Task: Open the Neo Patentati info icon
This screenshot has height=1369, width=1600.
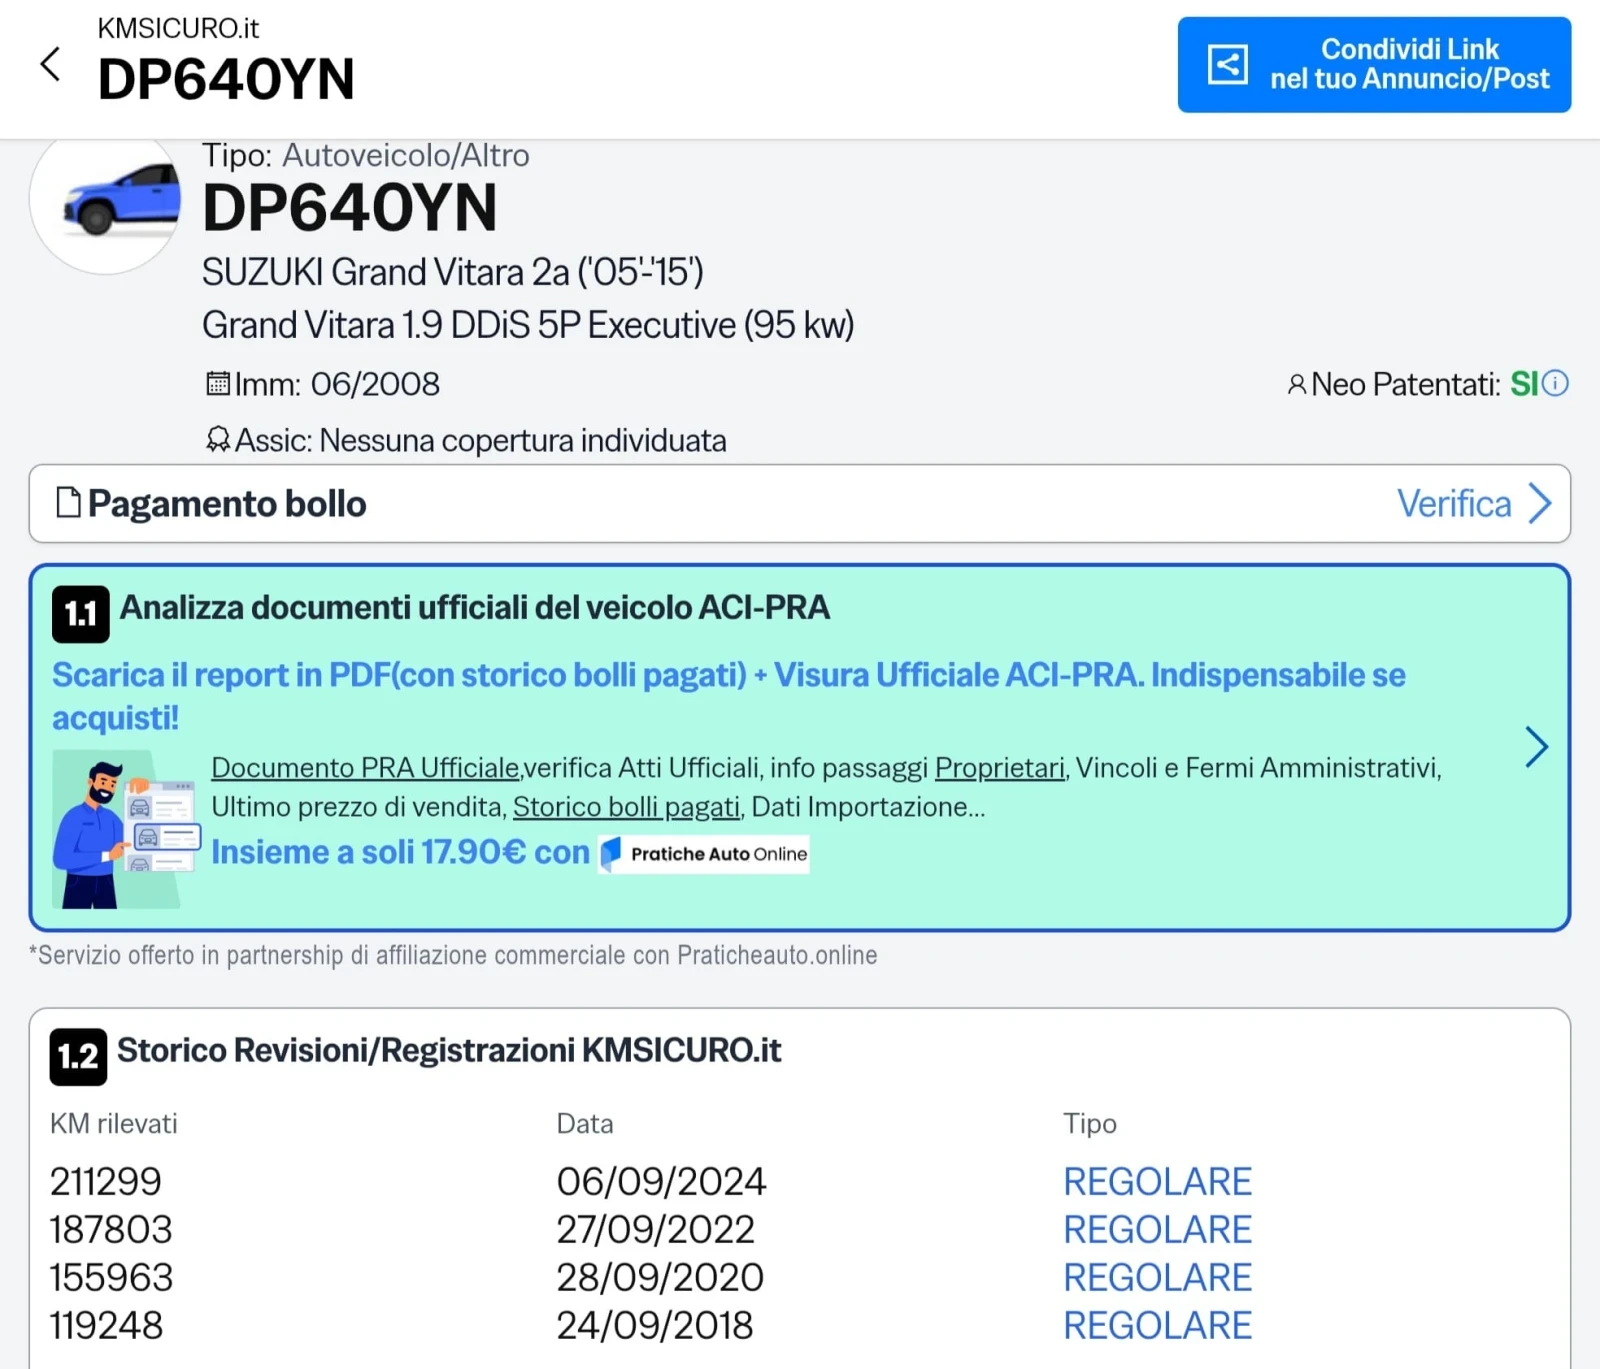Action: [1556, 383]
